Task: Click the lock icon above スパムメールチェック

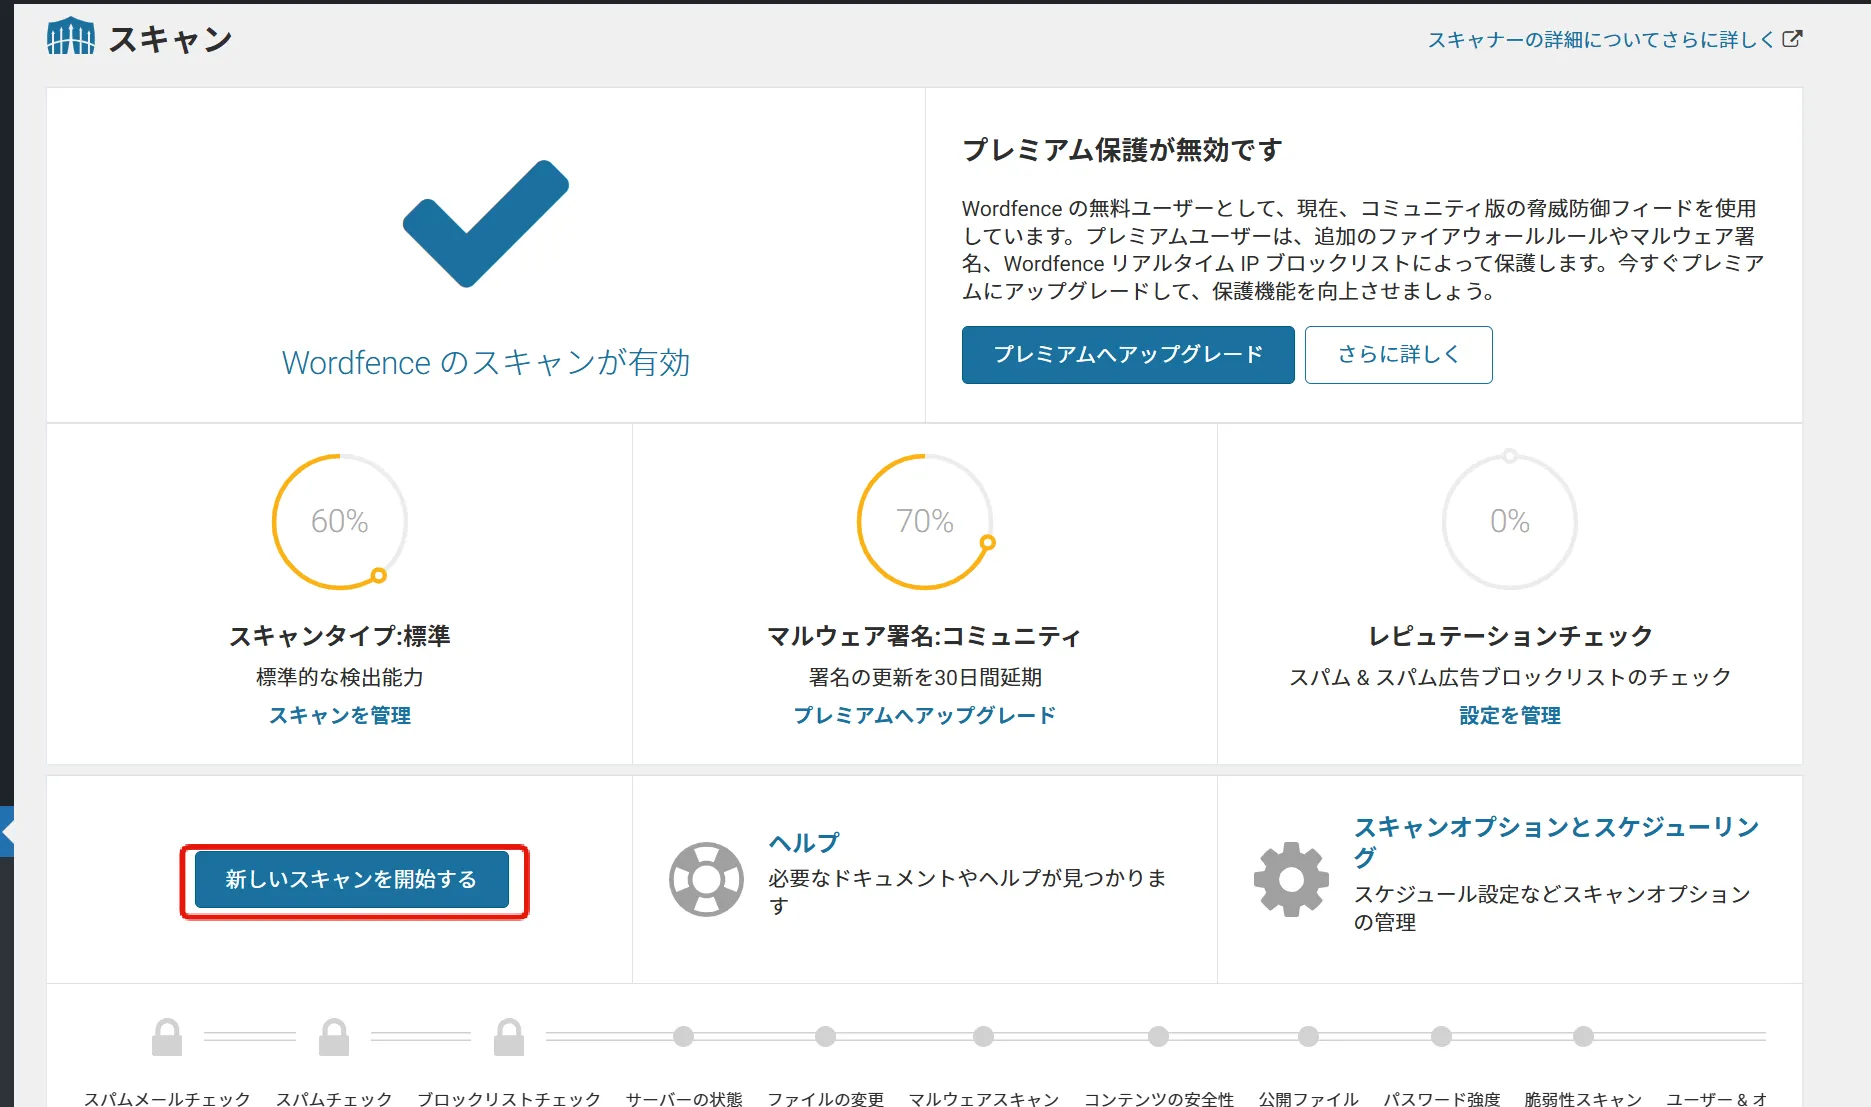Action: [166, 1037]
